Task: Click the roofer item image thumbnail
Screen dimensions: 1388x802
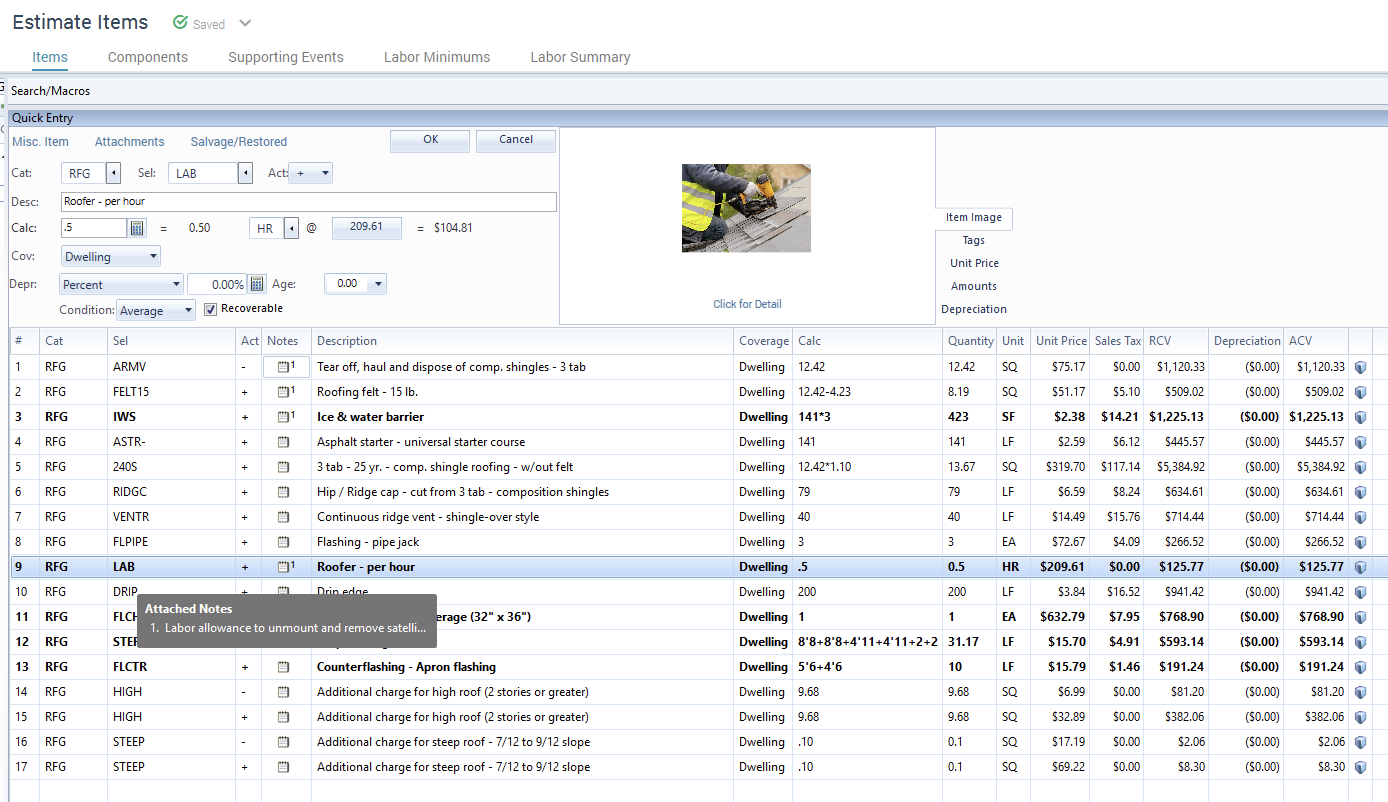Action: [746, 208]
